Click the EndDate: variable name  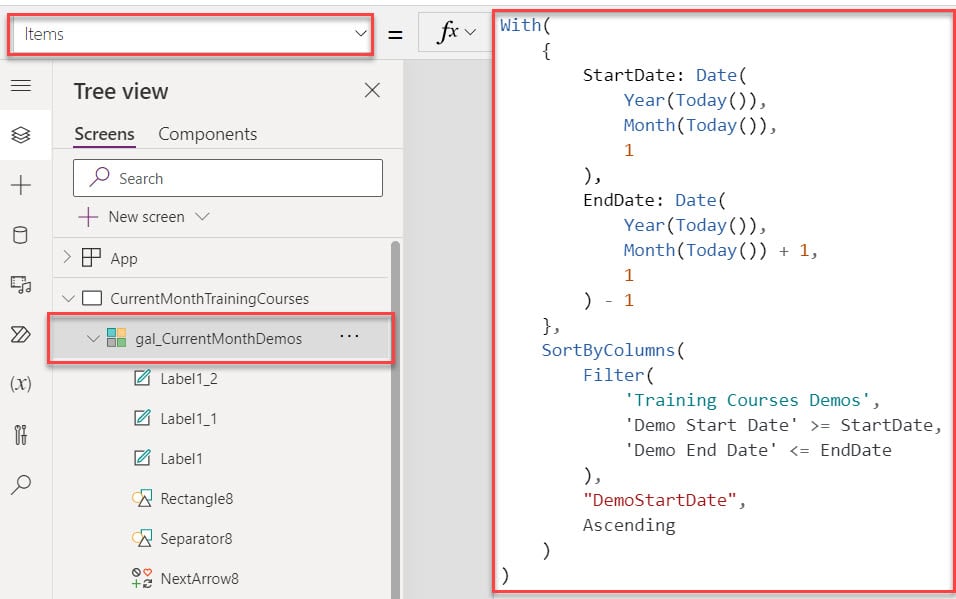pyautogui.click(x=624, y=200)
